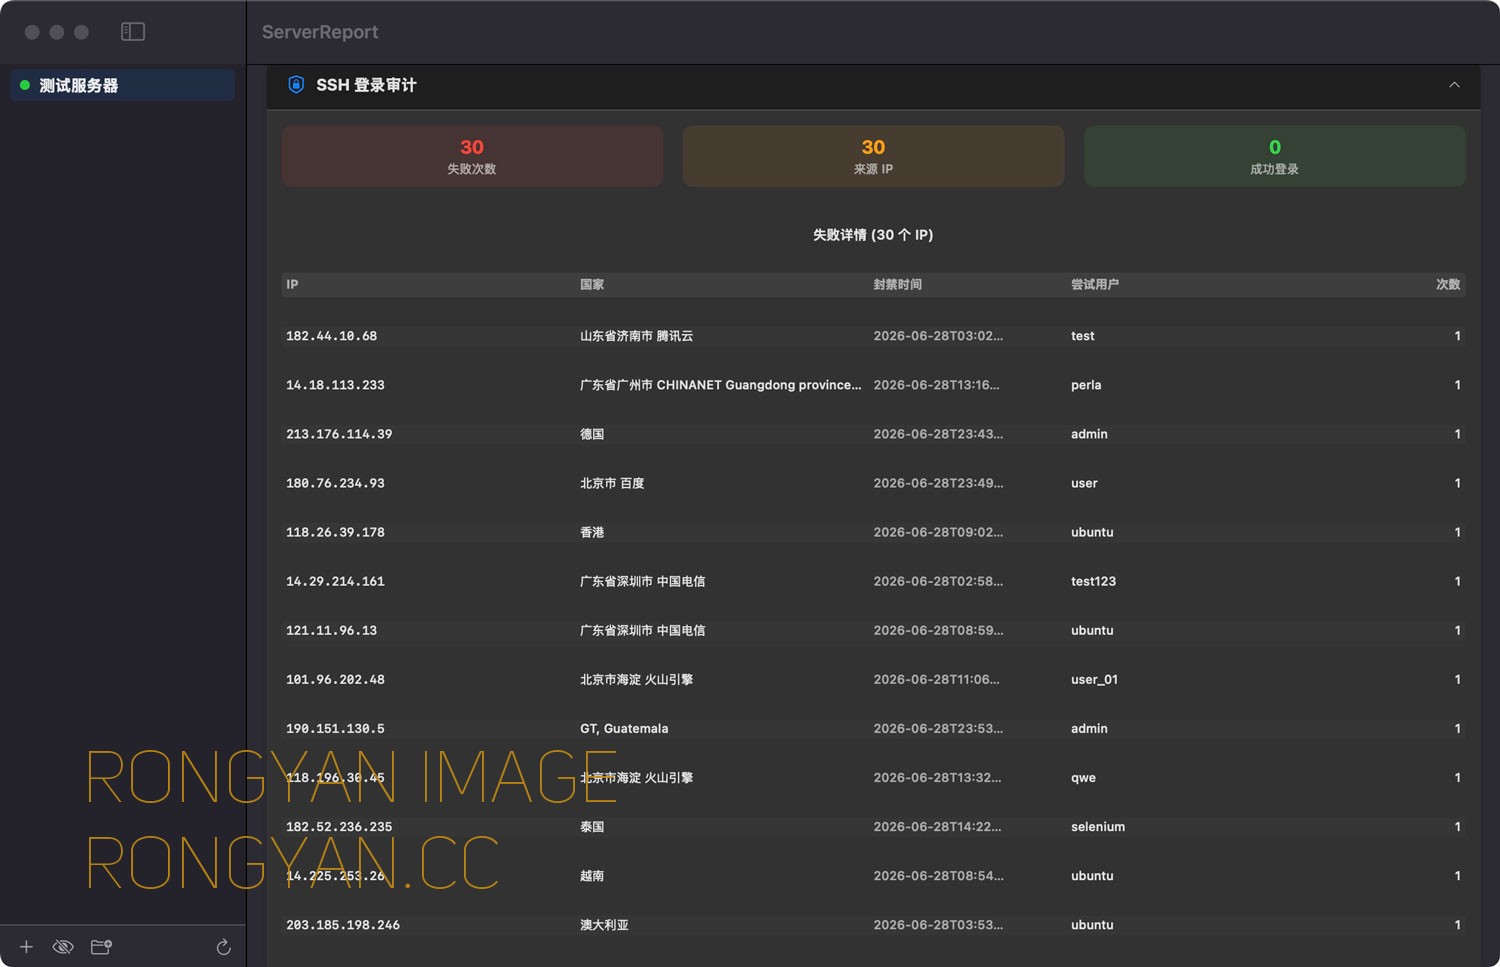1500x967 pixels.
Task: Click the 失败次数 red stat card
Action: [x=472, y=156]
